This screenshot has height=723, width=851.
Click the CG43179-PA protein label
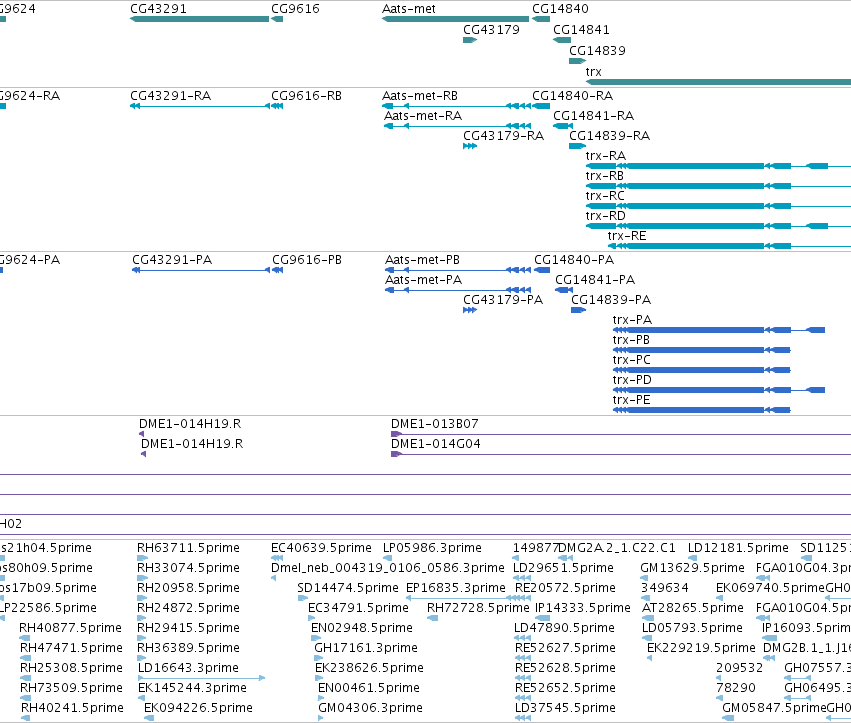pos(503,300)
